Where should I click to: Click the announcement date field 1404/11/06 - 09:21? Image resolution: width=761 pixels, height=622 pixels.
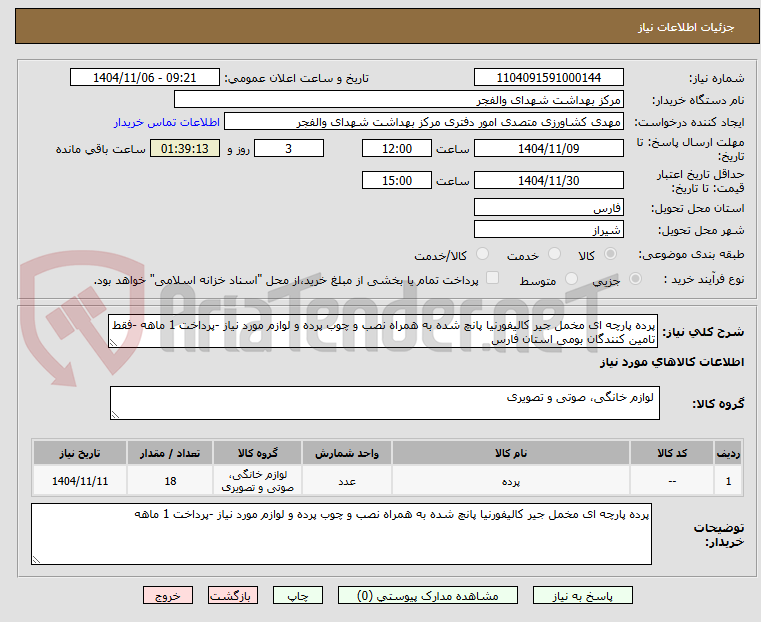tap(145, 78)
